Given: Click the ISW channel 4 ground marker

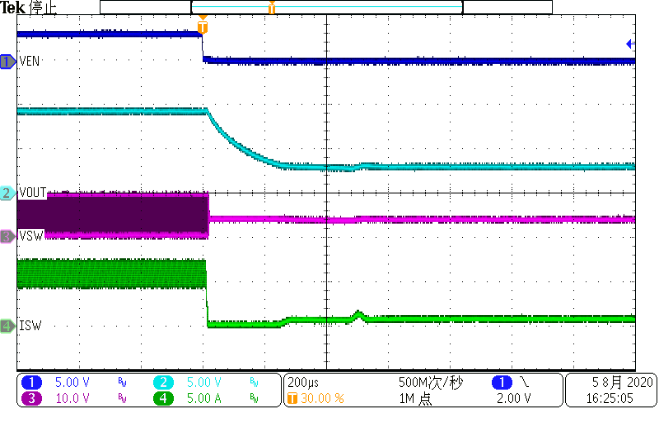Looking at the screenshot, I should click(8, 325).
